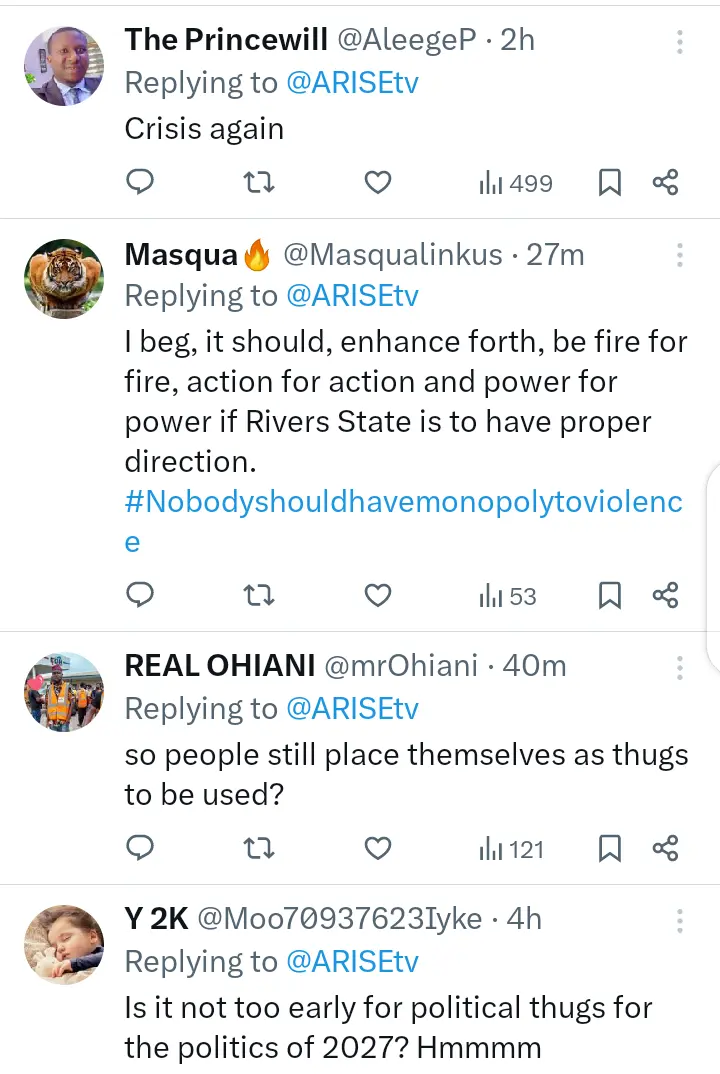Reply to The Princewill's tweet
This screenshot has width=720, height=1074.
point(141,182)
